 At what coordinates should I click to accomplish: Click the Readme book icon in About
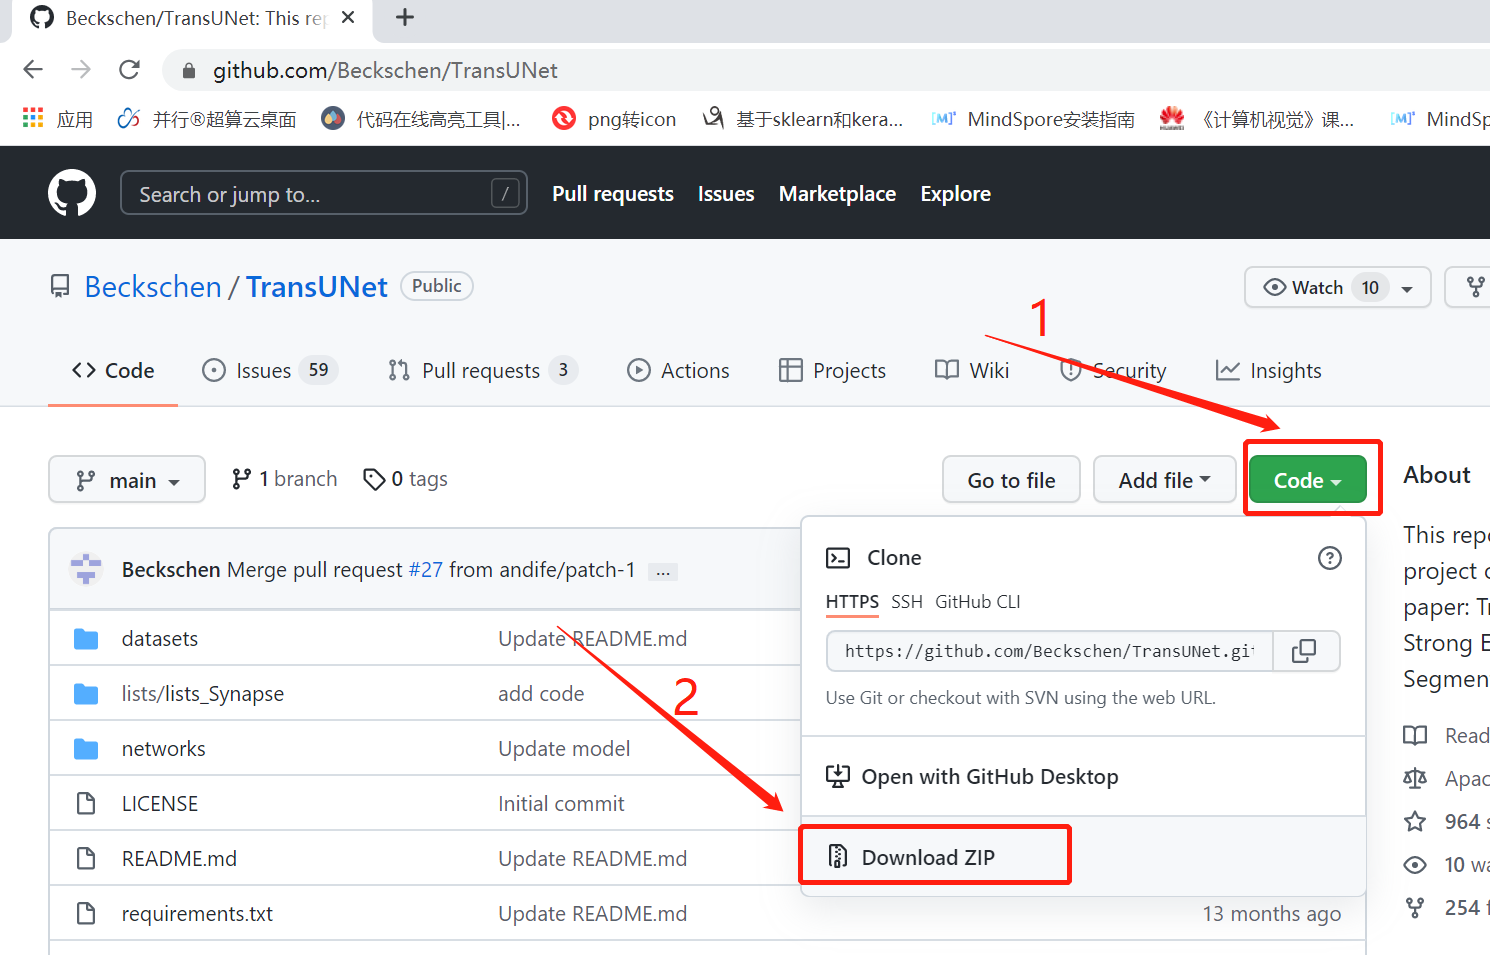click(1415, 736)
